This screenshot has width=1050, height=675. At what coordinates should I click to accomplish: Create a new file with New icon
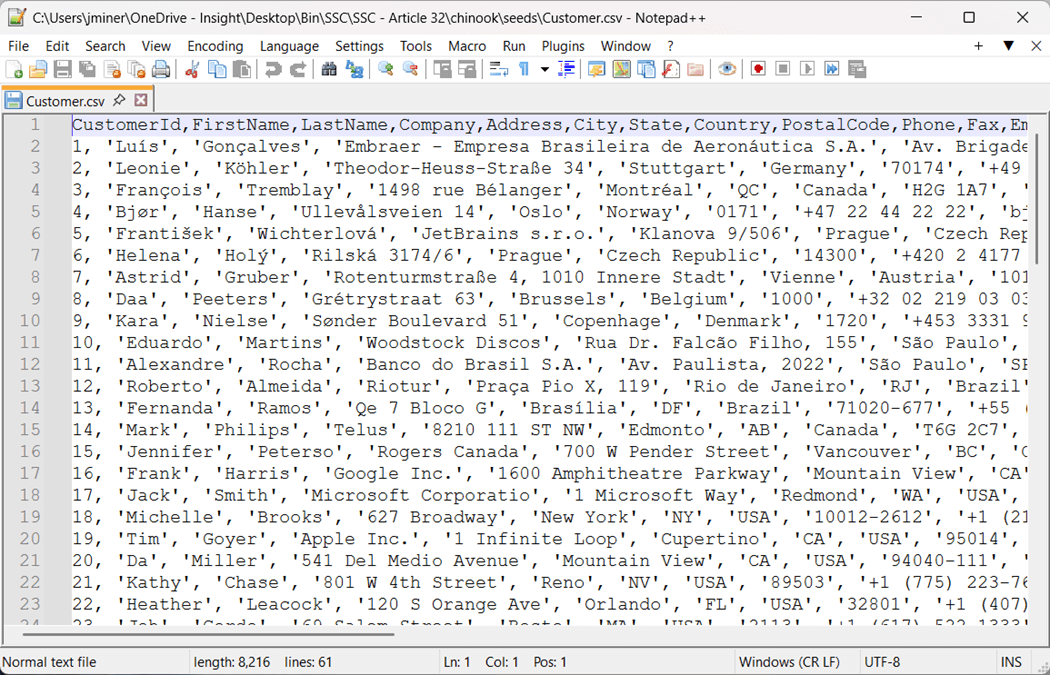coord(14,69)
